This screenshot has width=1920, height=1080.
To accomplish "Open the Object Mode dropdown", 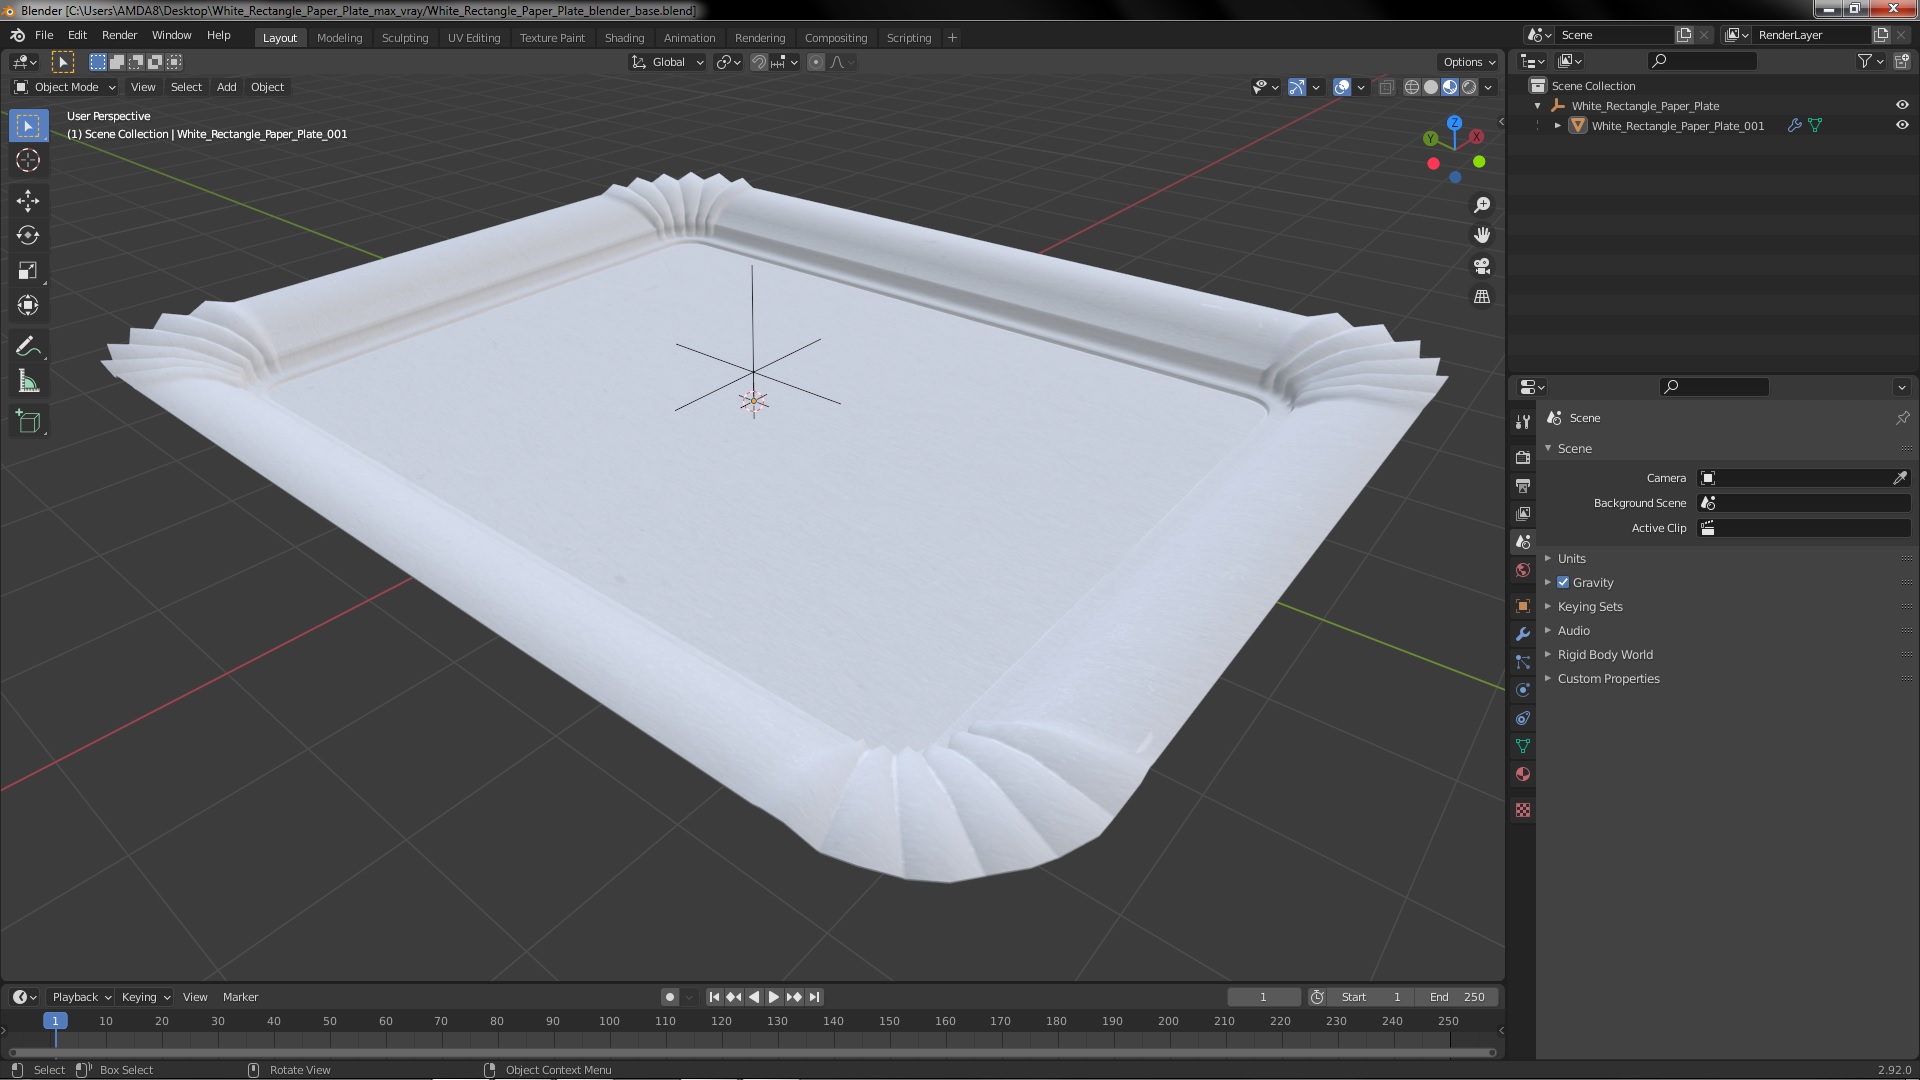I will [x=65, y=87].
